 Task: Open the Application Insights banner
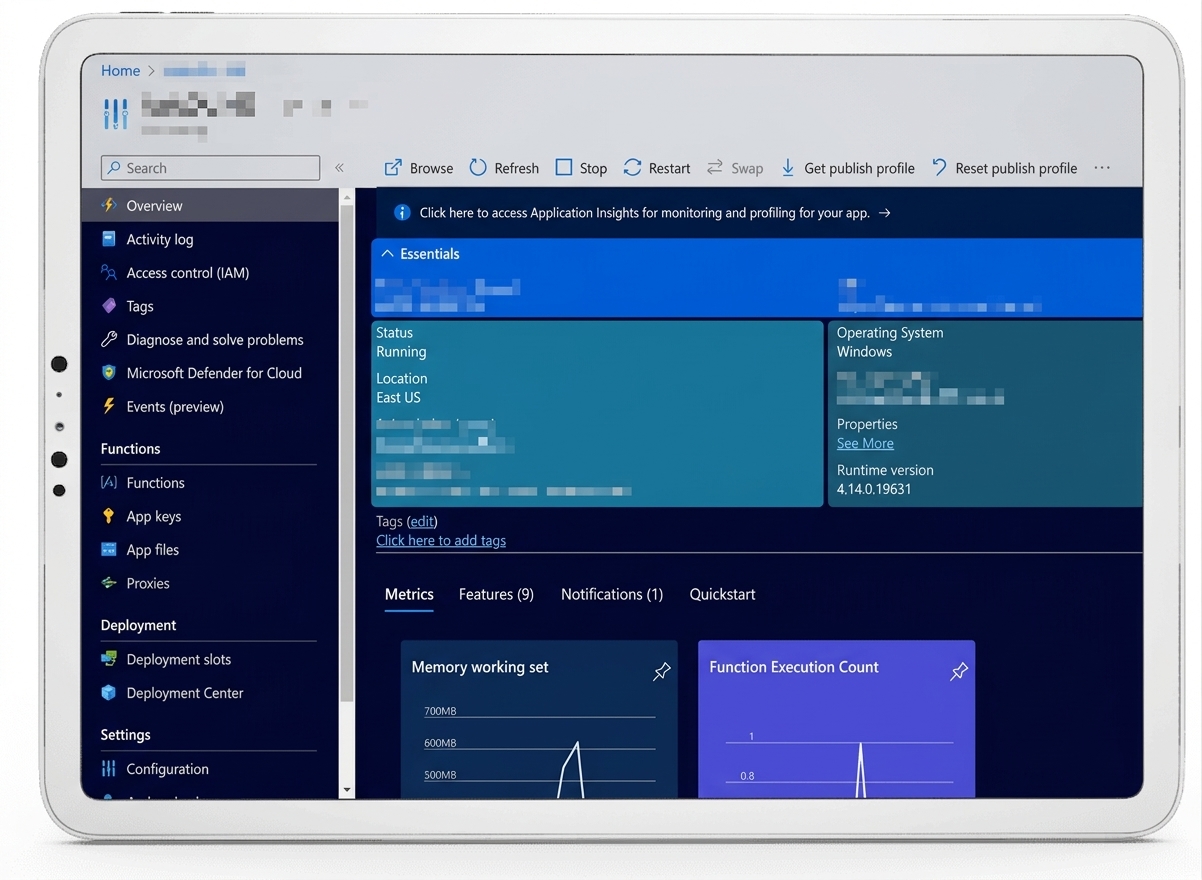655,213
